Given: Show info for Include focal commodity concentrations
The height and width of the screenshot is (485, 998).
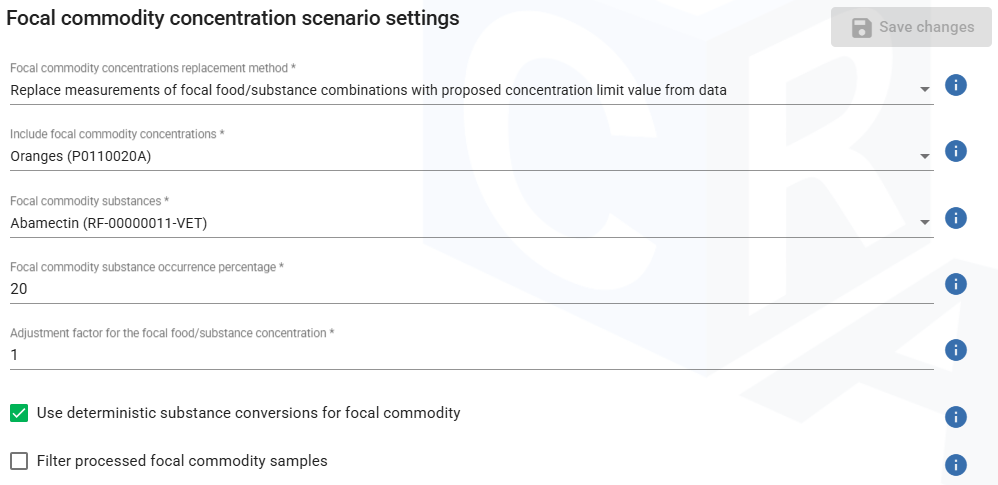Looking at the screenshot, I should click(x=955, y=151).
